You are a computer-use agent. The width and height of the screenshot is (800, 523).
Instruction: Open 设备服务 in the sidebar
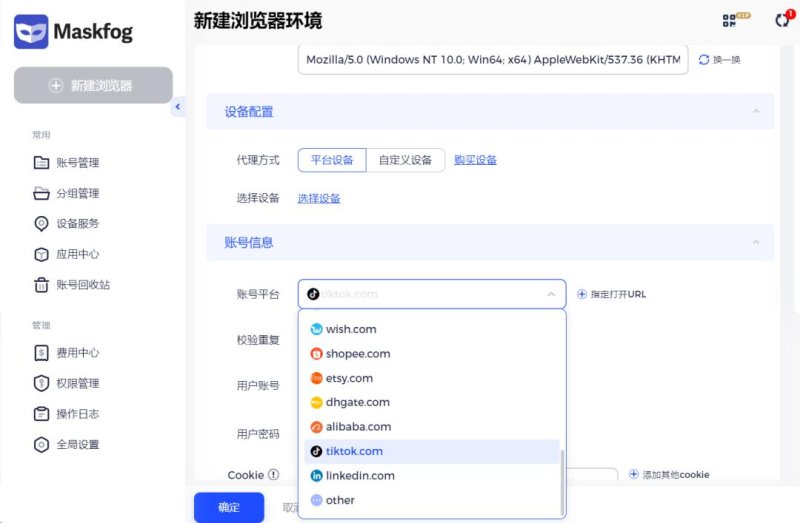tap(78, 223)
